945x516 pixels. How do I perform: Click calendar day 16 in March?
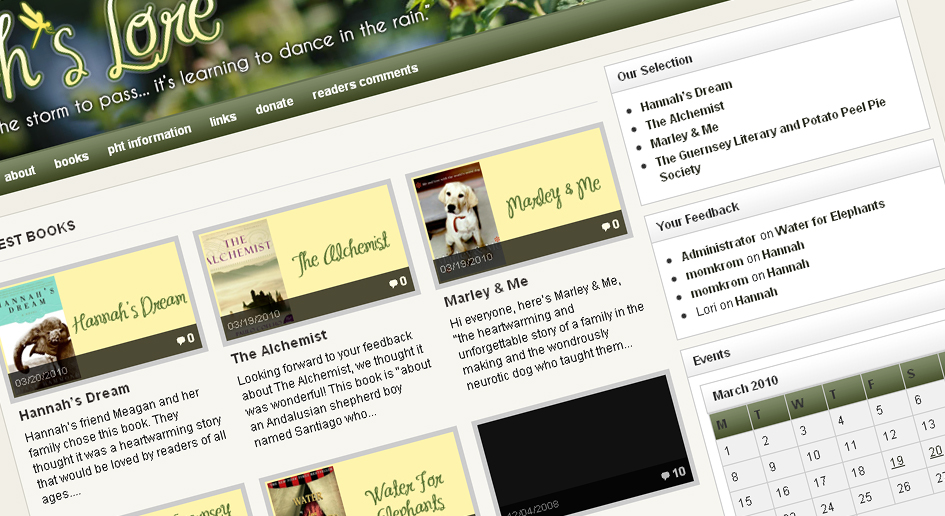click(782, 492)
